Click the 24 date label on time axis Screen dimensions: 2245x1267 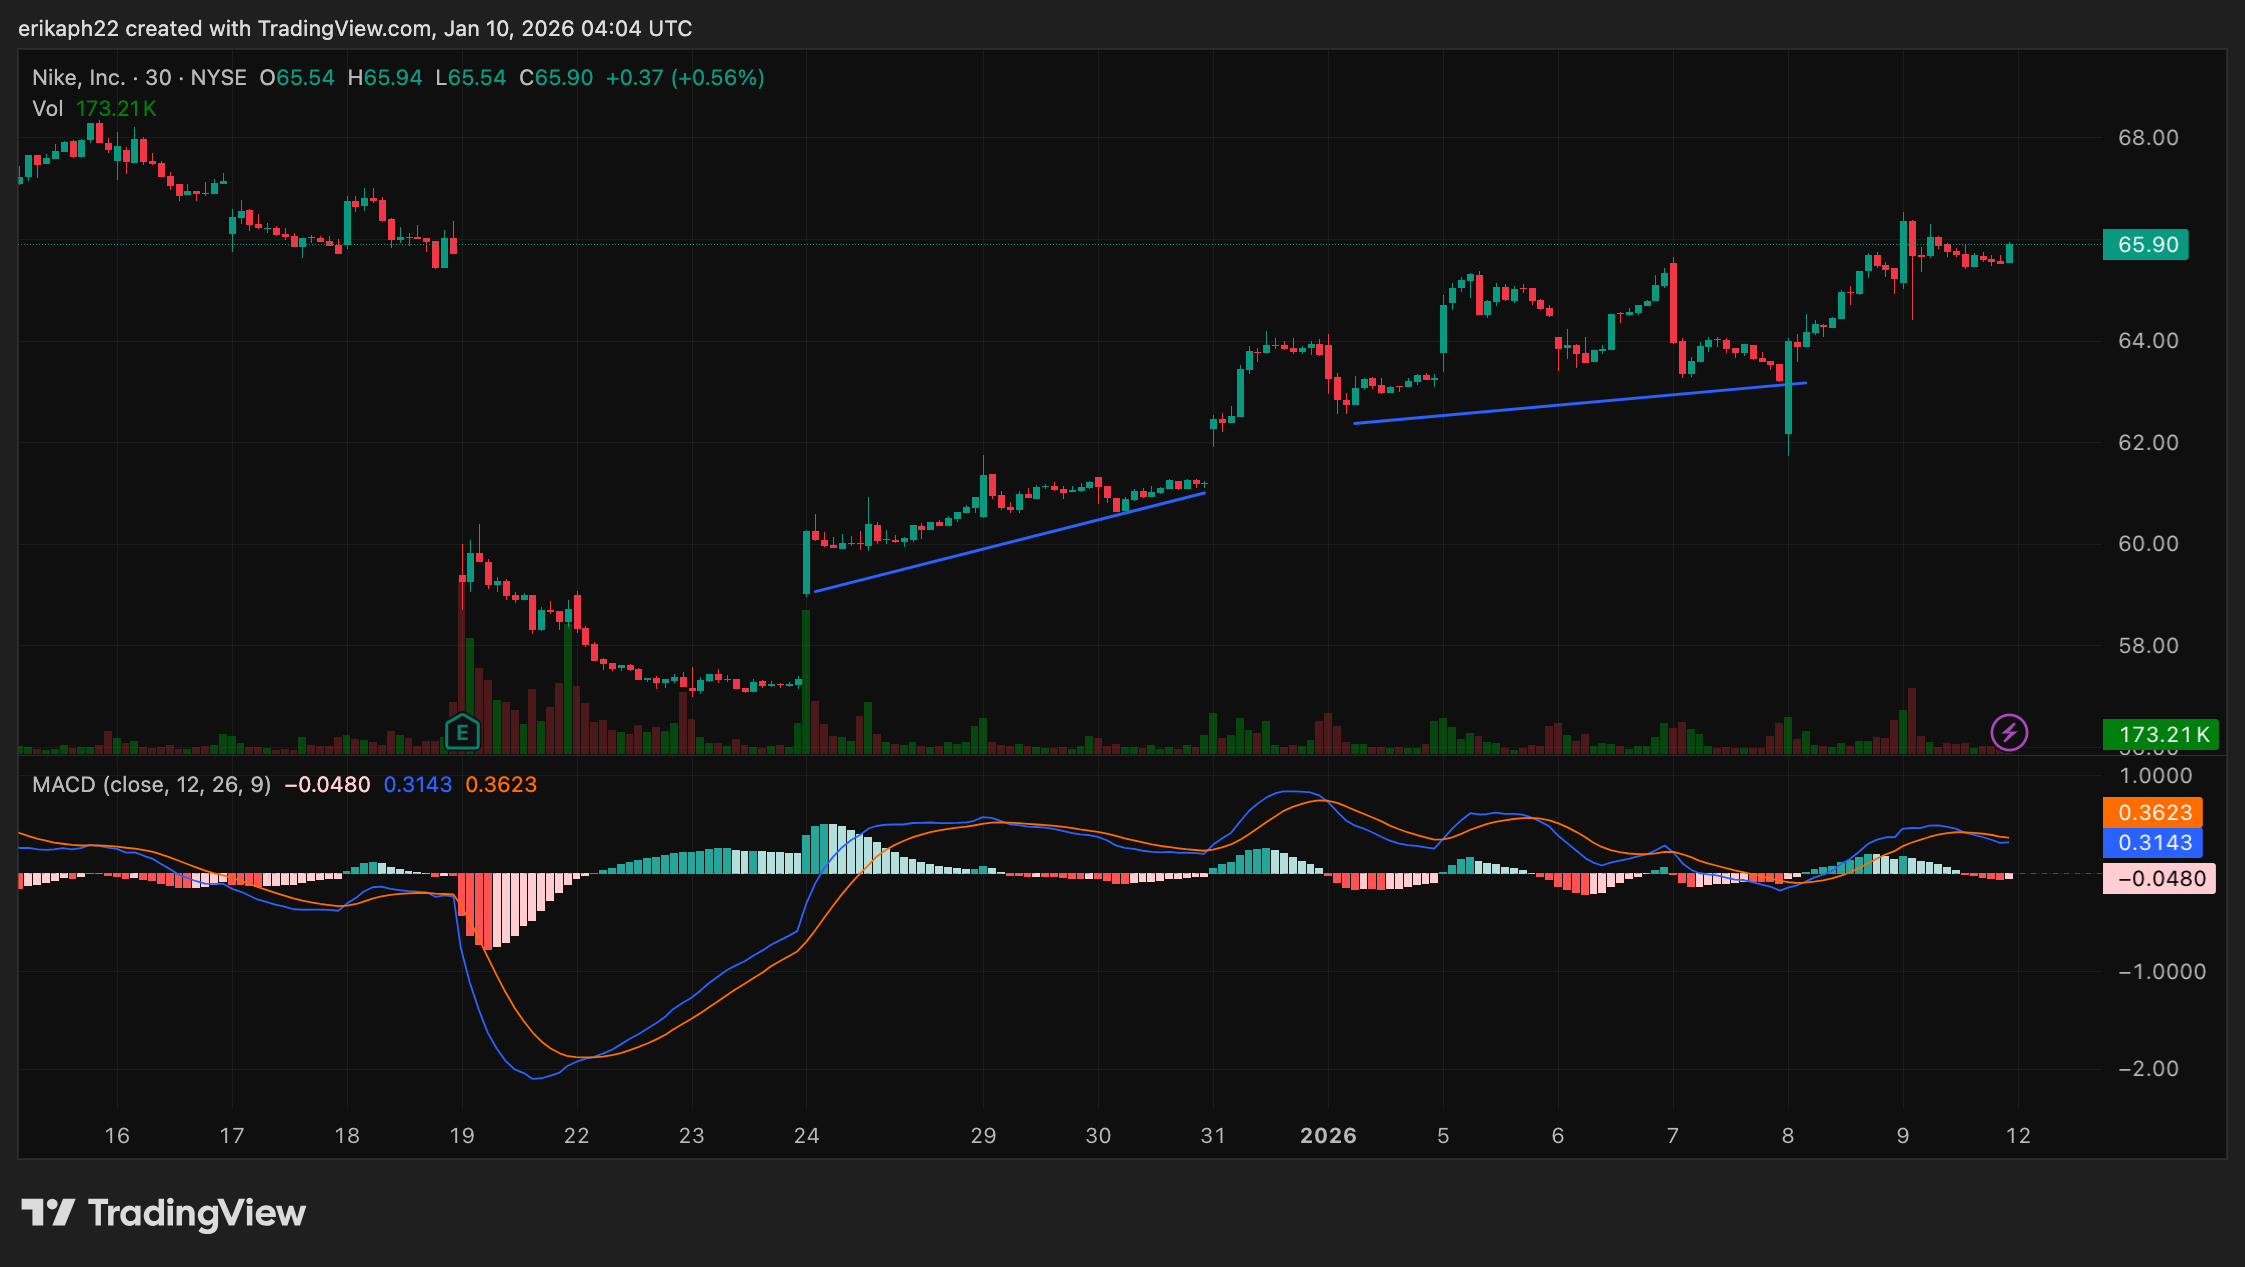click(806, 1136)
